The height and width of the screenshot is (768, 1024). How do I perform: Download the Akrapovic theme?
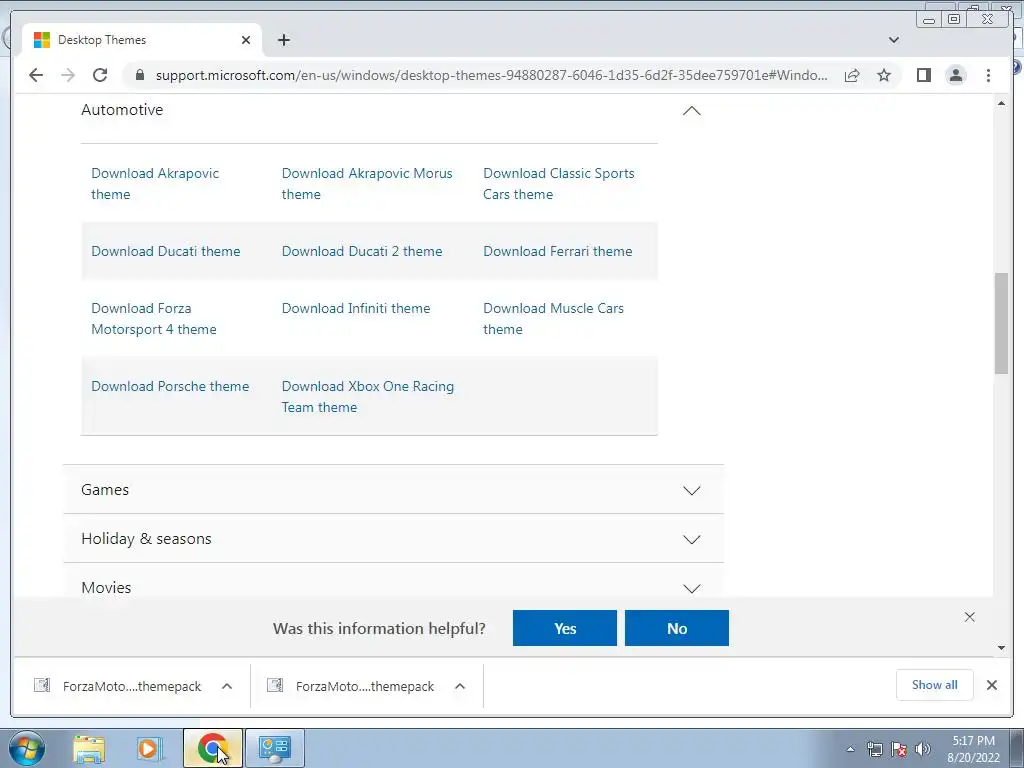click(155, 184)
